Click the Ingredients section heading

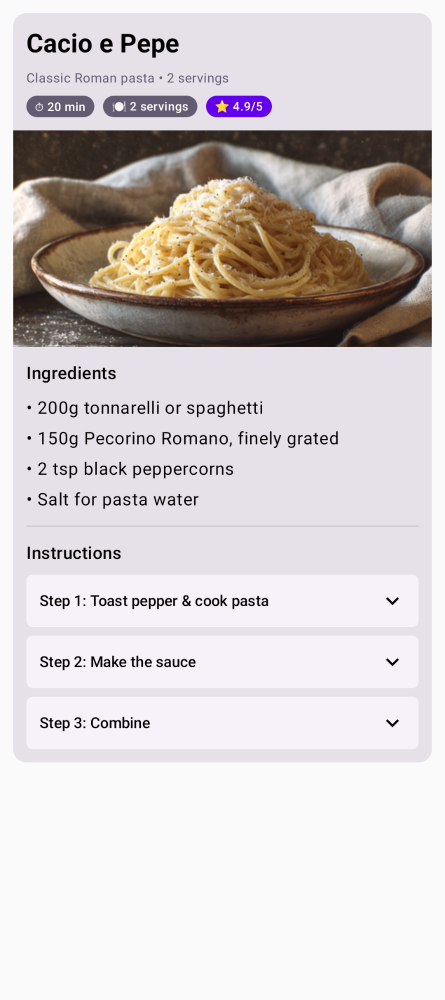(x=71, y=374)
